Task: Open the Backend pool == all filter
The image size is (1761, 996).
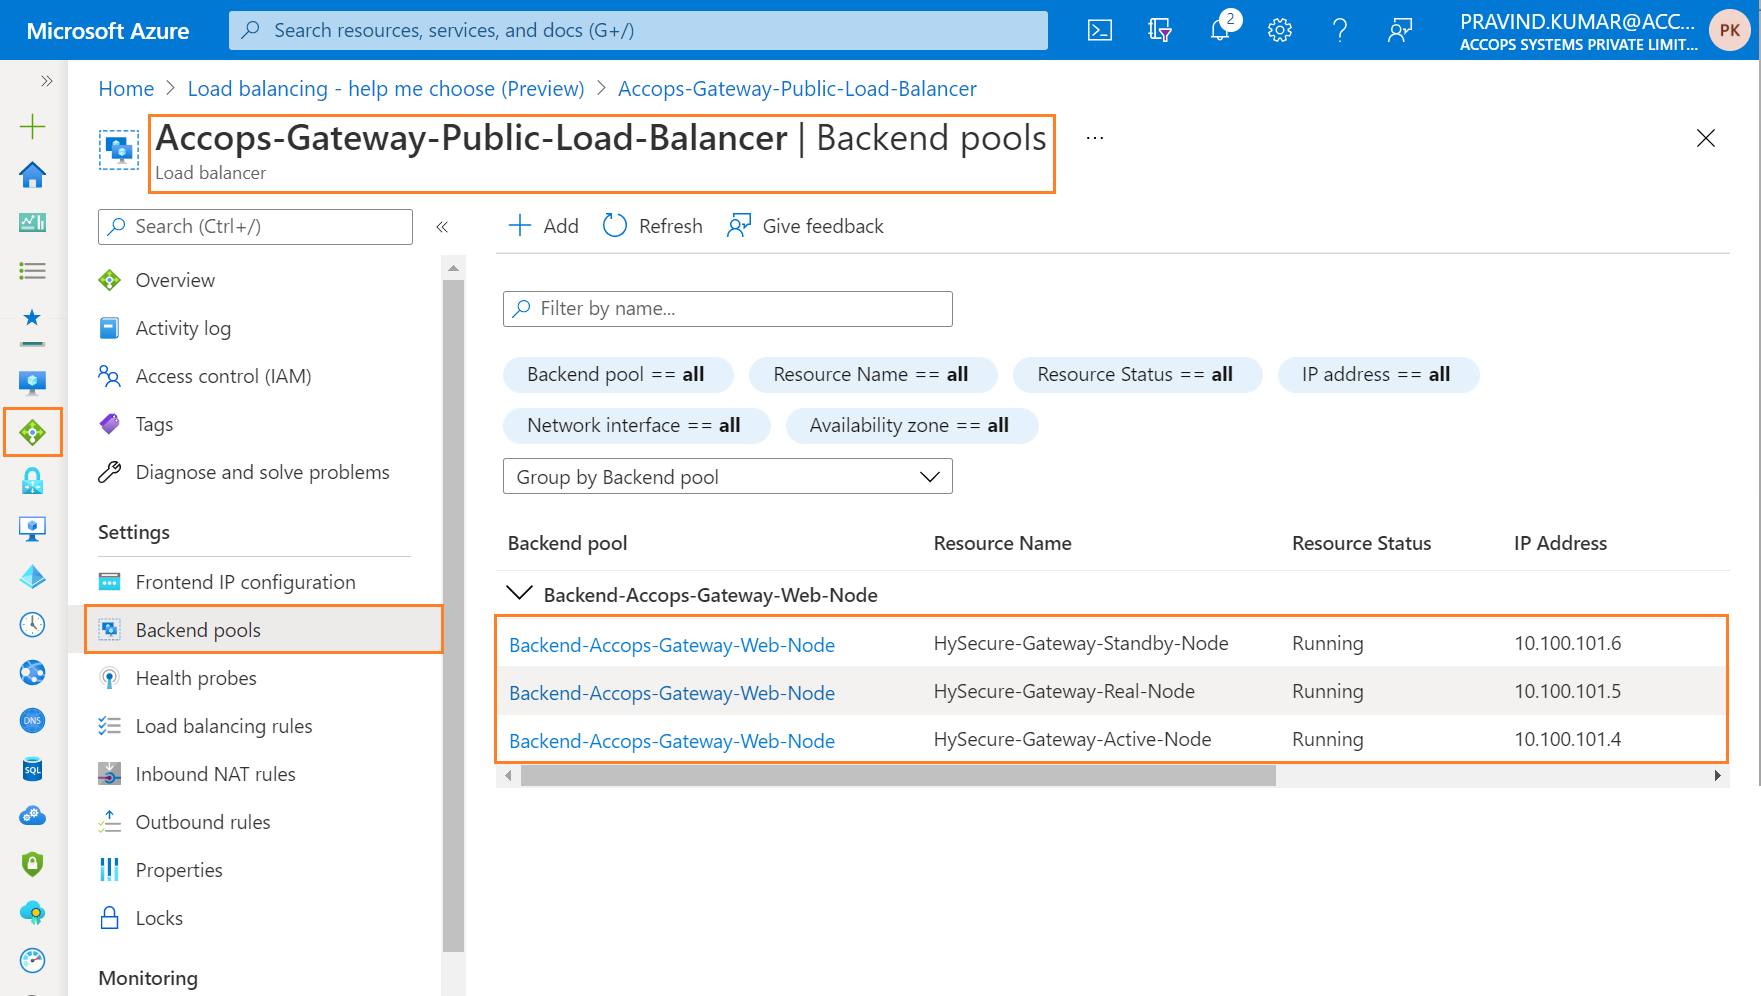Action: tap(618, 375)
